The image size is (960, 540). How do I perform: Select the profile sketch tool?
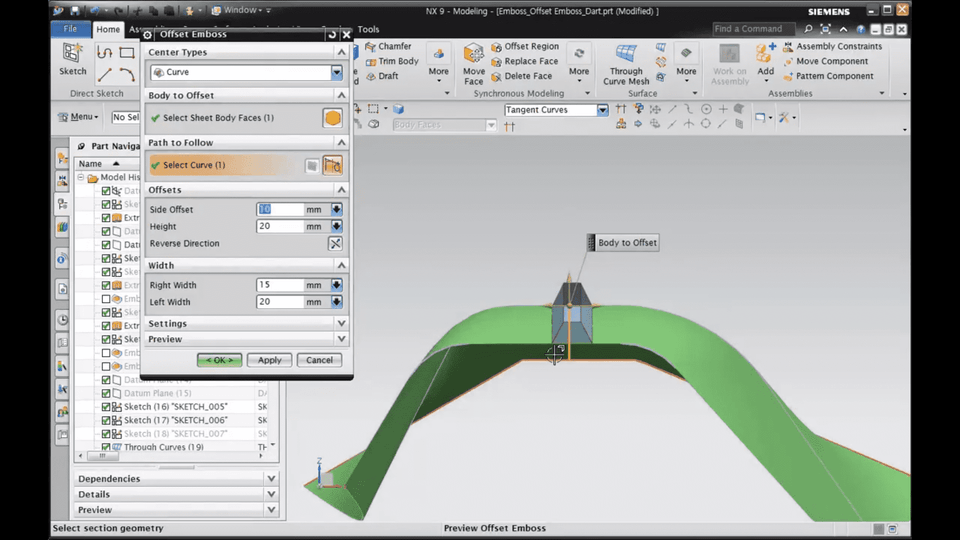[x=105, y=53]
